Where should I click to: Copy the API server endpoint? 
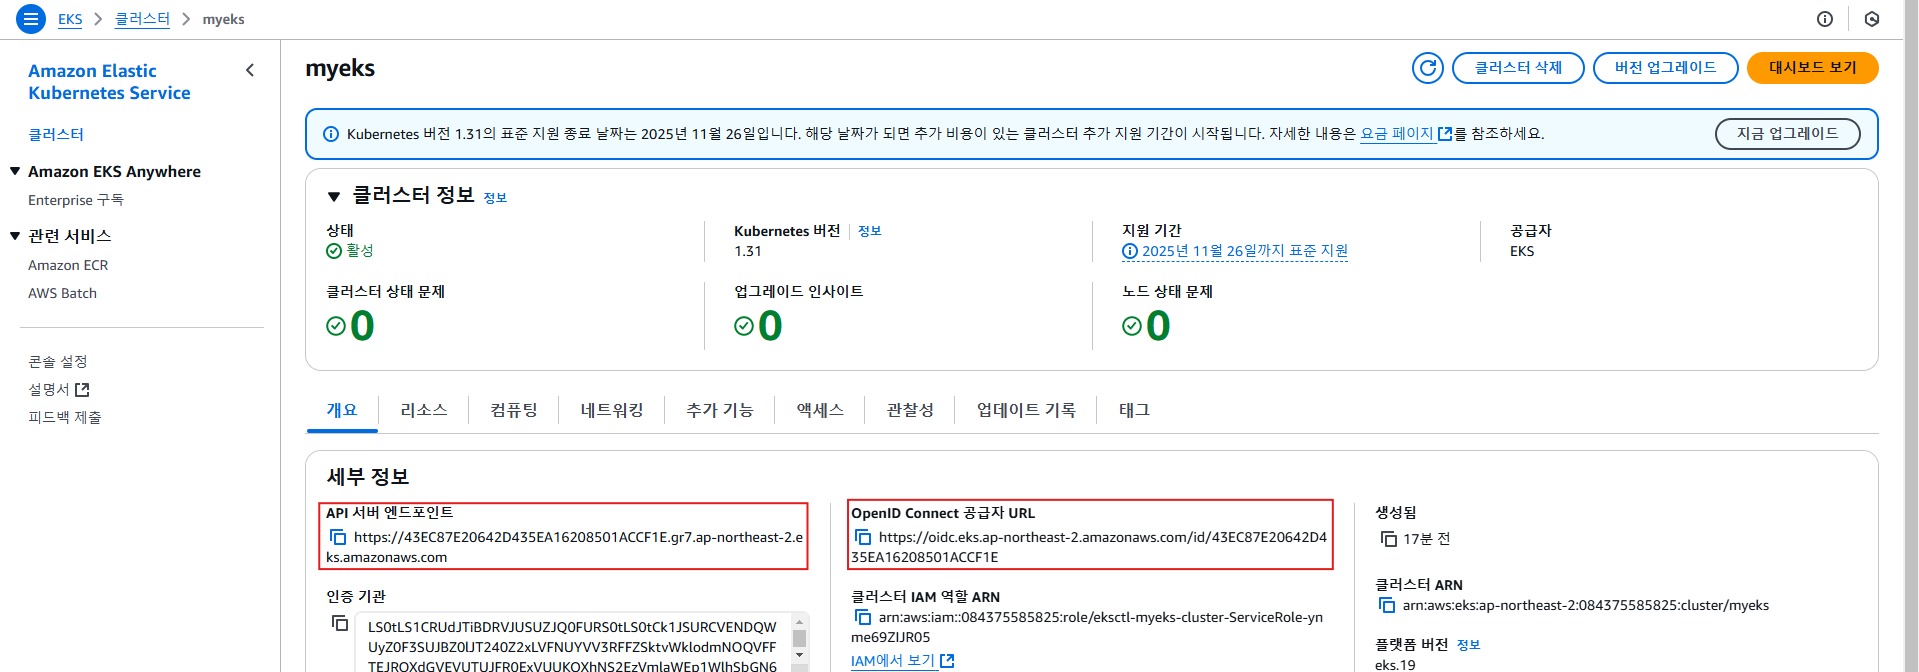click(x=338, y=537)
